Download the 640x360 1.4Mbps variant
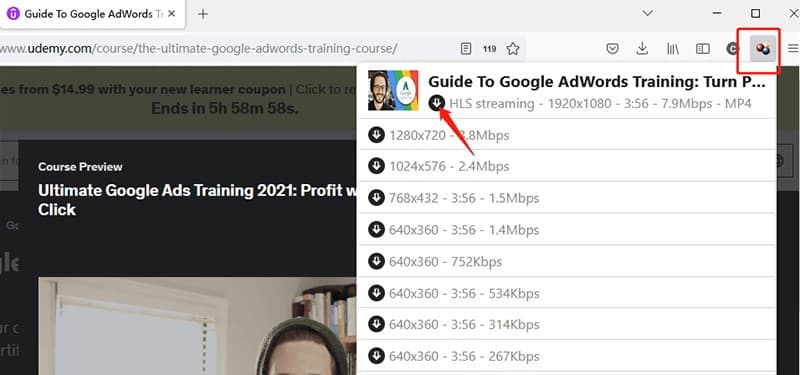800x375 pixels. coord(376,230)
